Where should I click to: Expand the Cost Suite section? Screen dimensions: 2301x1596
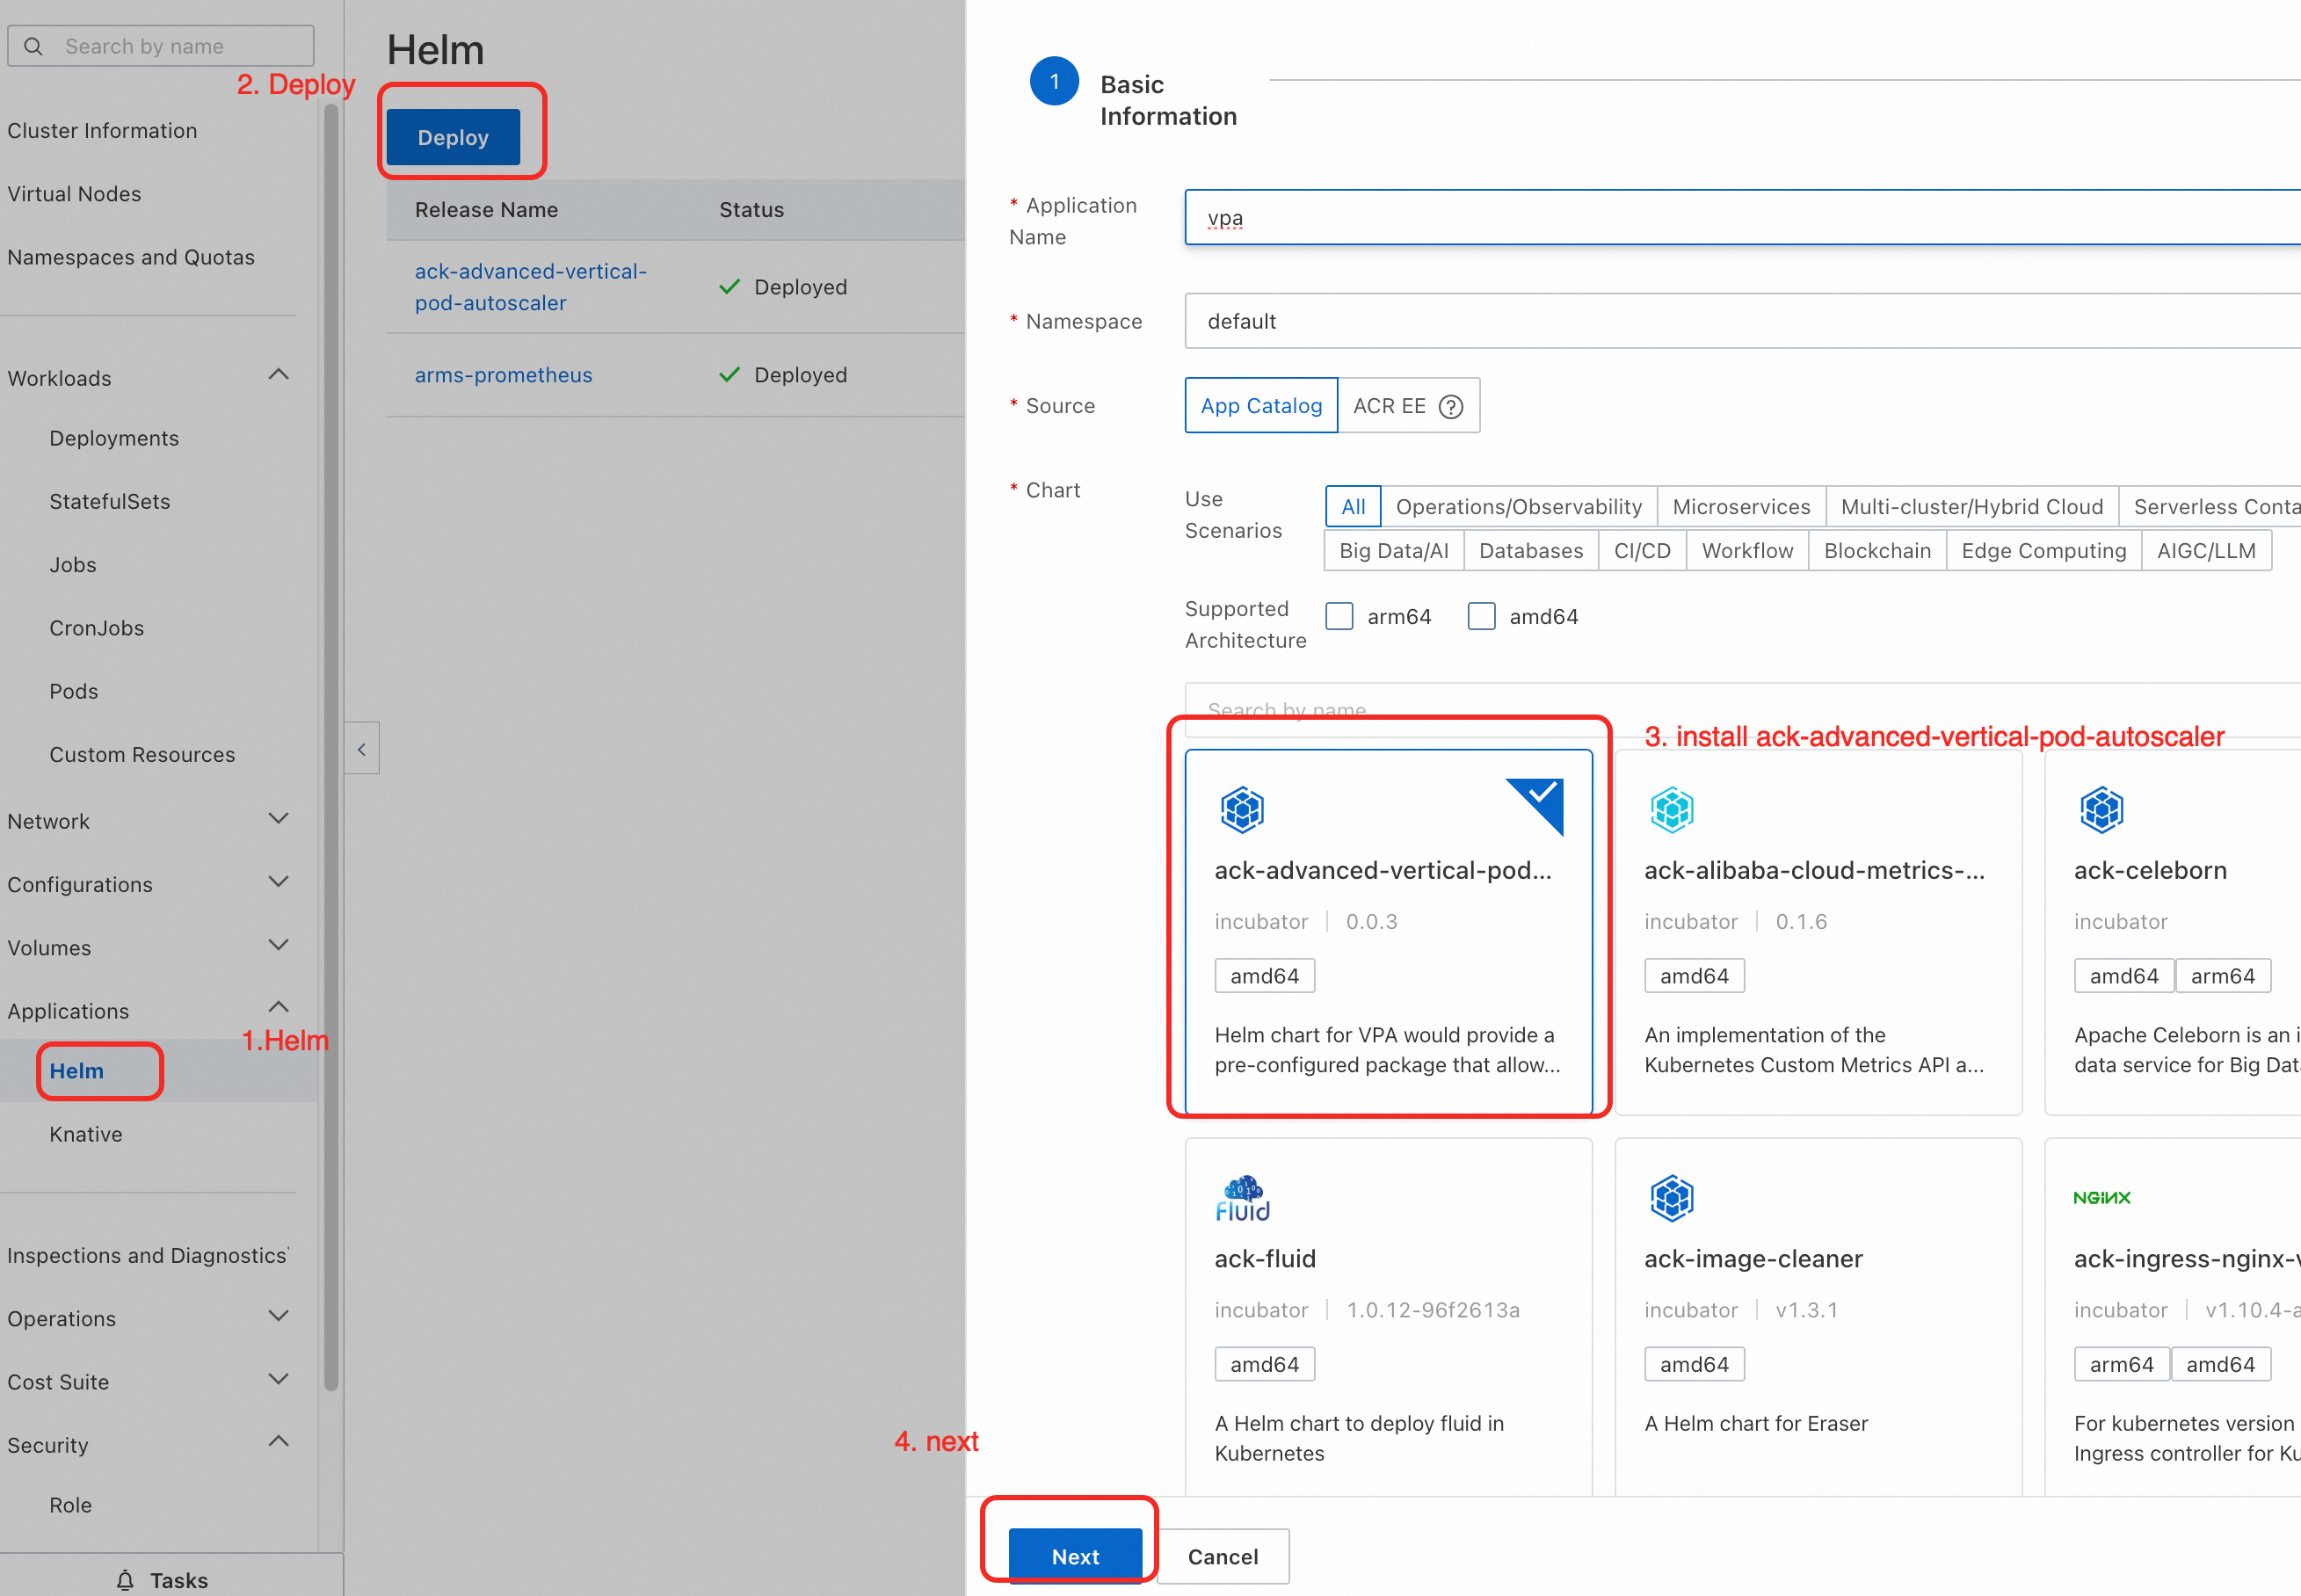pyautogui.click(x=278, y=1380)
